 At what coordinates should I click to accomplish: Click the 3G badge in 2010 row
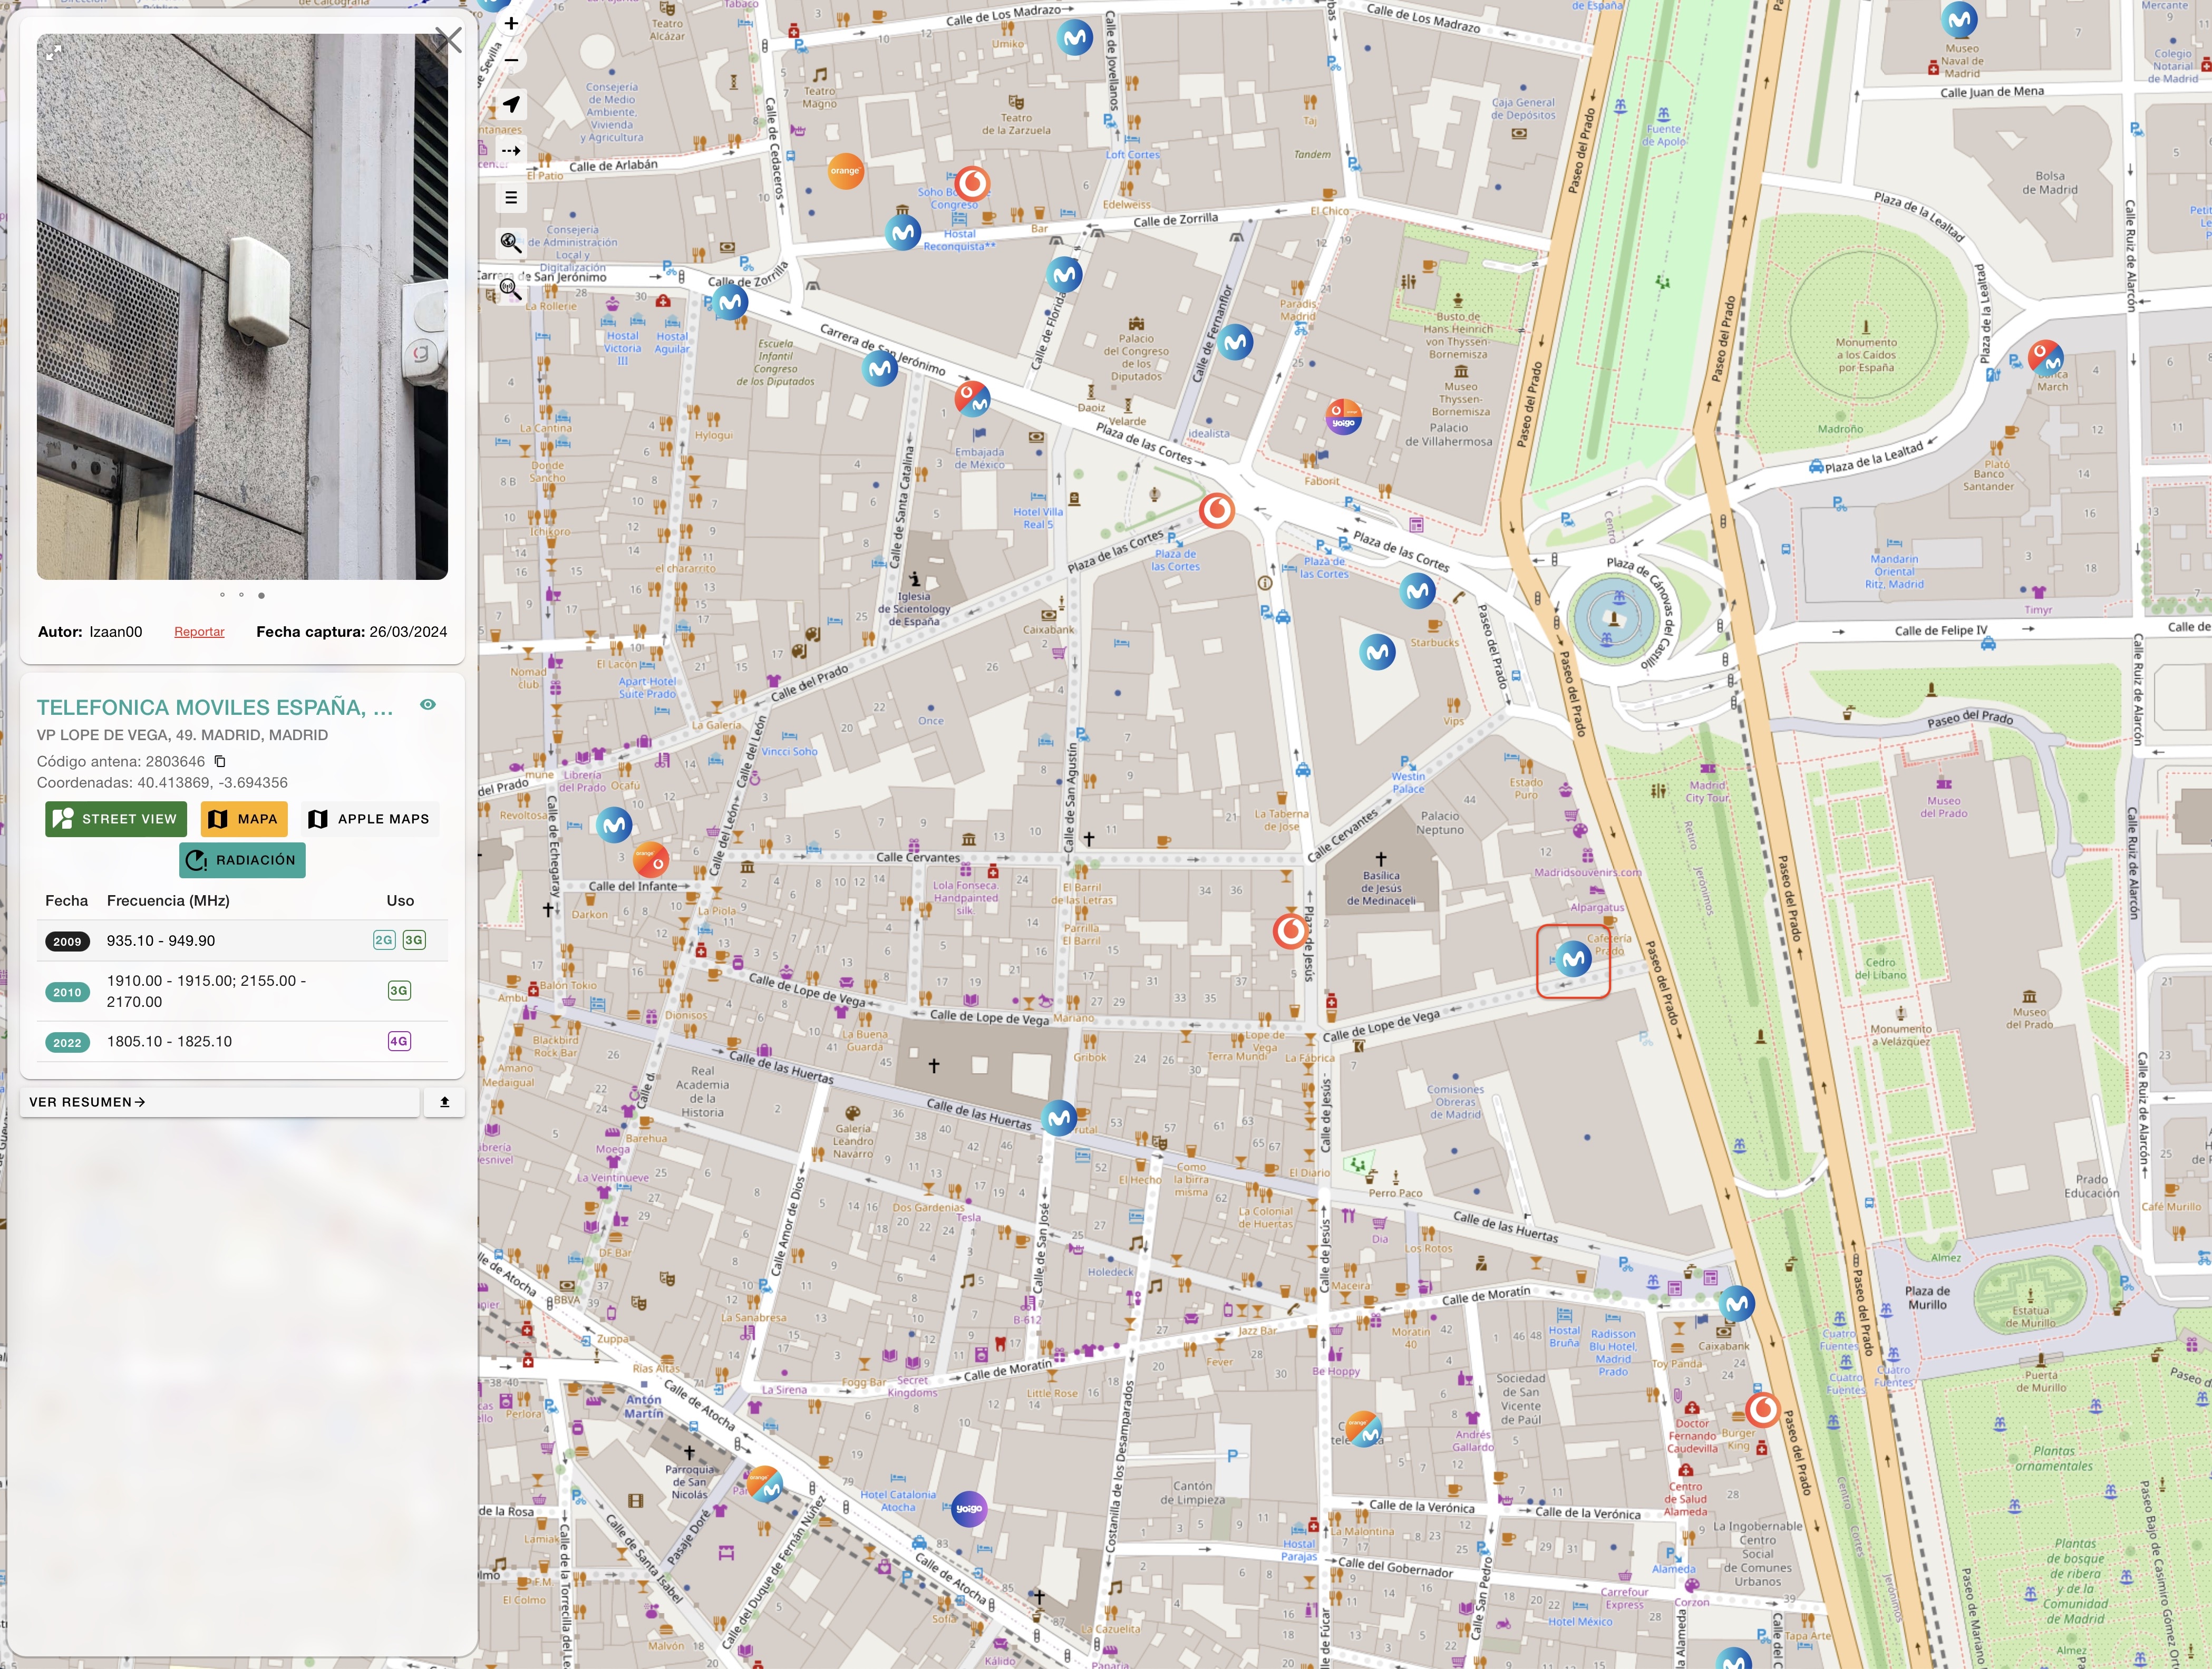[399, 991]
